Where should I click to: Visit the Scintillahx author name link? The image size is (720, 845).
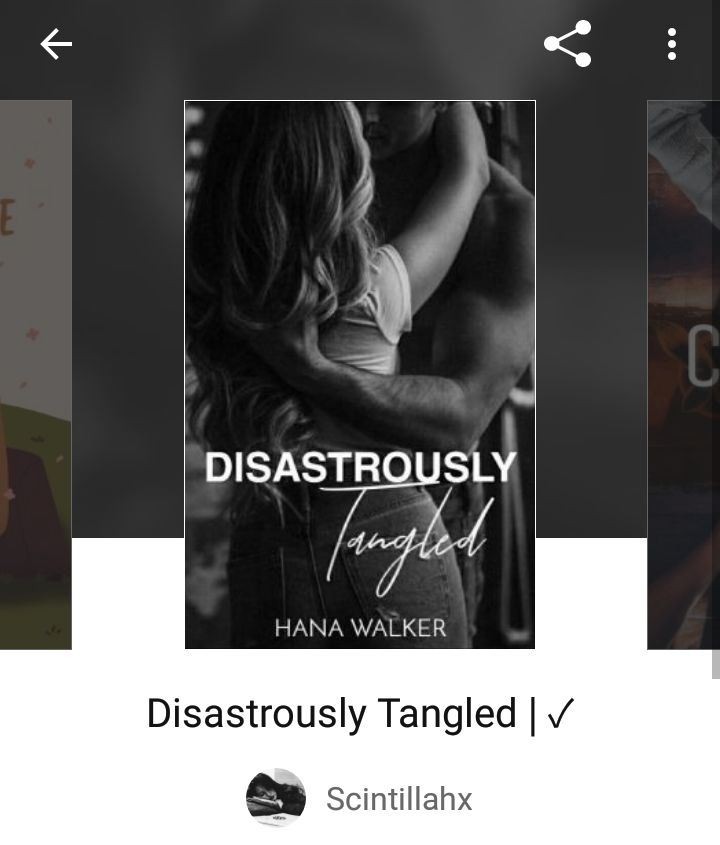point(399,799)
